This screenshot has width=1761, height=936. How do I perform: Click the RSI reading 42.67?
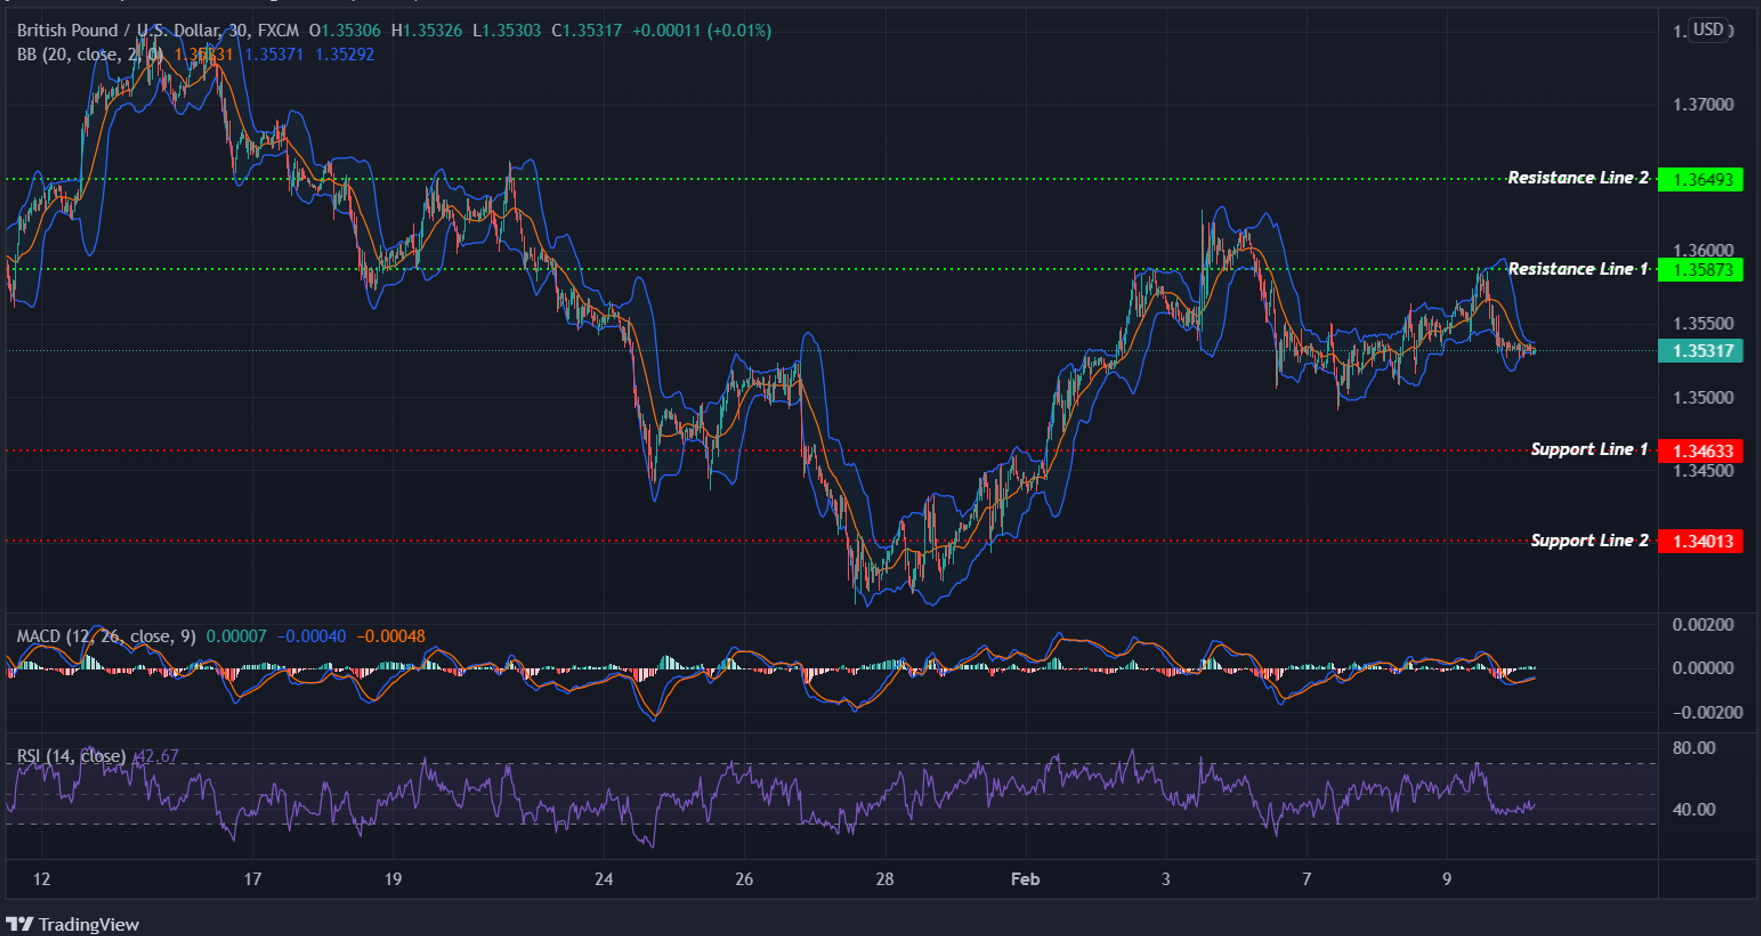pyautogui.click(x=155, y=757)
